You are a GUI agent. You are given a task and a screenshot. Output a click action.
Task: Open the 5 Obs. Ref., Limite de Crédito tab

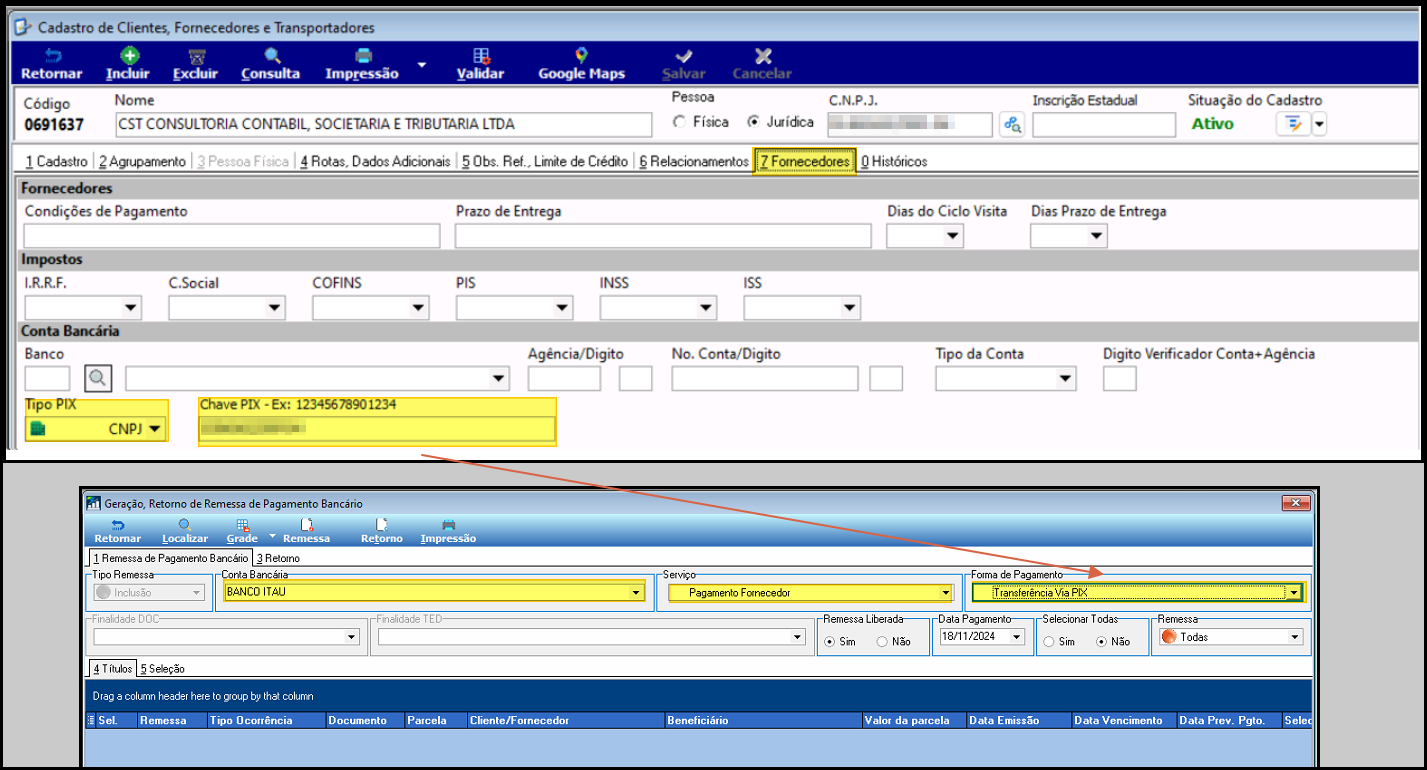pos(545,161)
